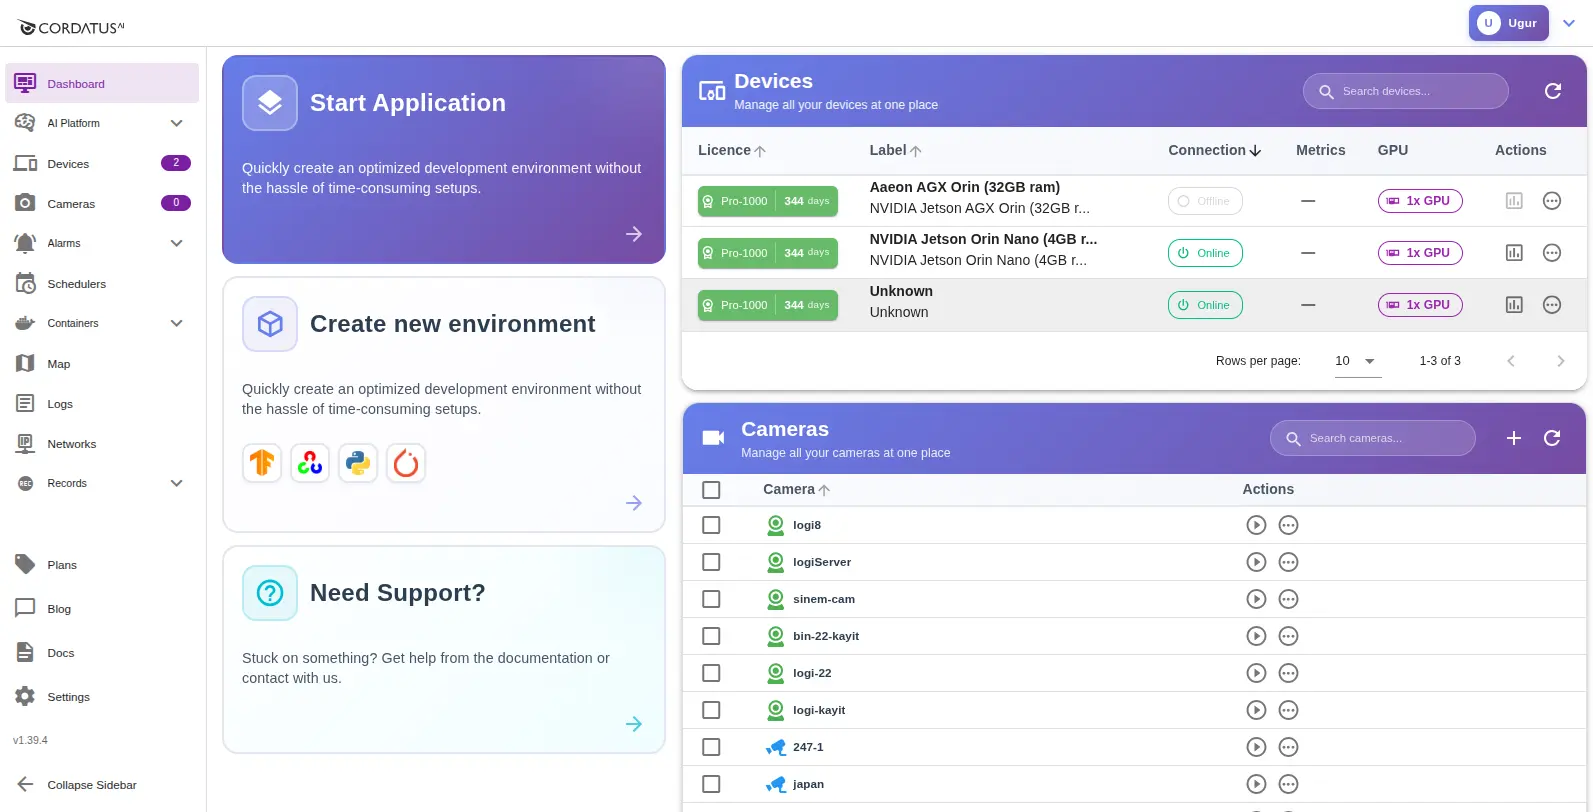Open Map in sidebar
Screen dimensions: 1593x812
pyautogui.click(x=102, y=363)
